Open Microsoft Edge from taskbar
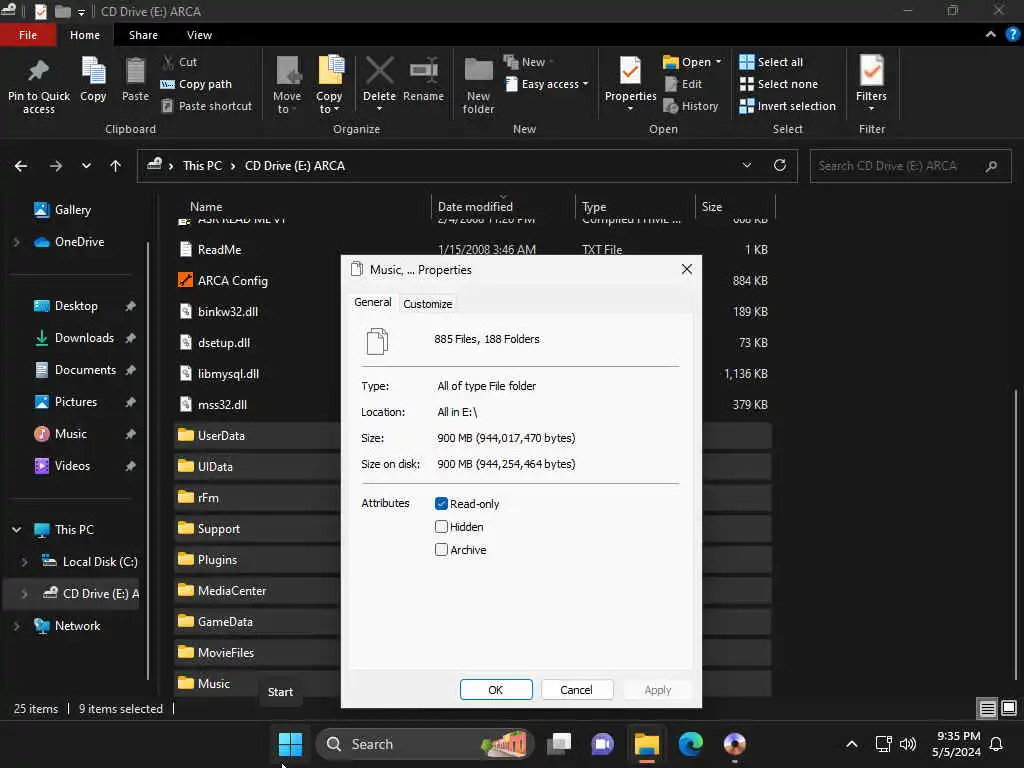 click(690, 744)
